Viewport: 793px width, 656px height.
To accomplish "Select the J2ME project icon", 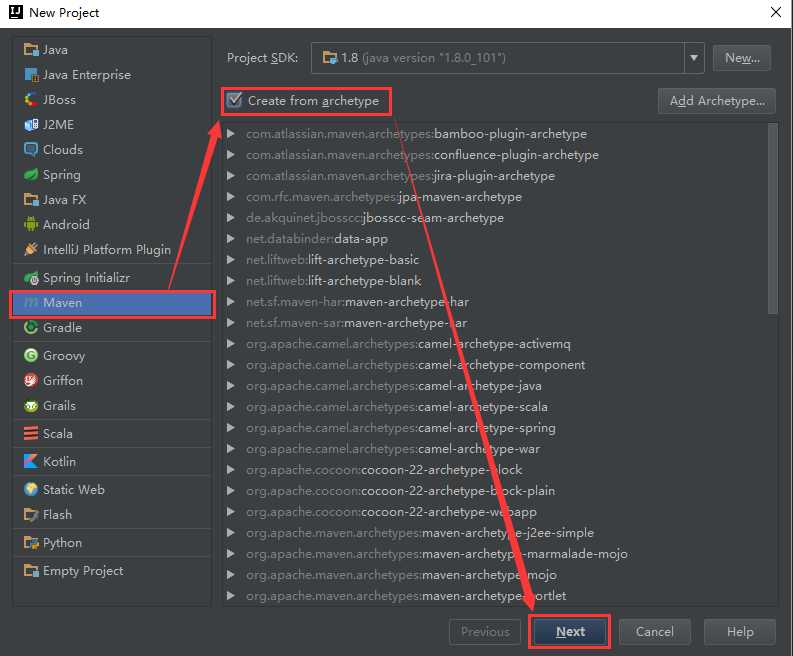I will click(31, 124).
